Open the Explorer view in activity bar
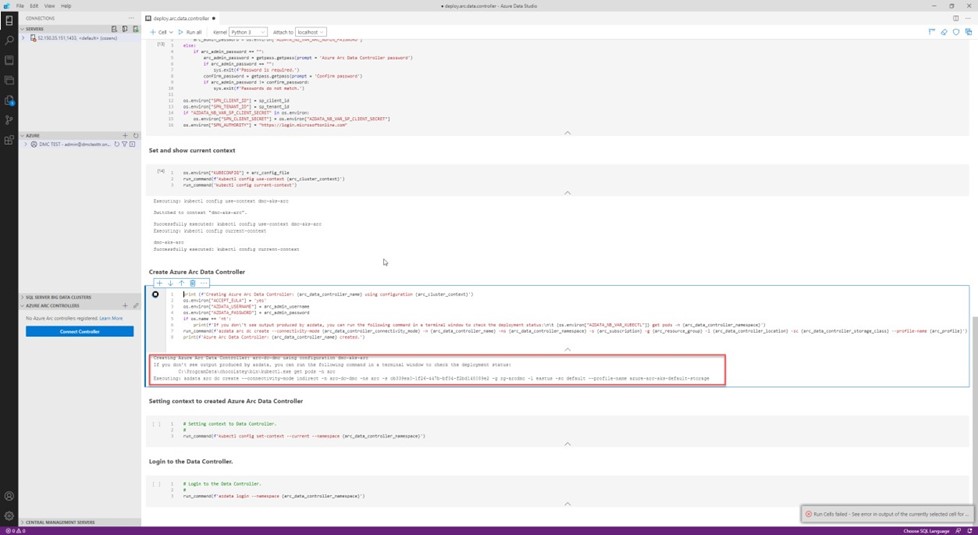 pyautogui.click(x=9, y=80)
